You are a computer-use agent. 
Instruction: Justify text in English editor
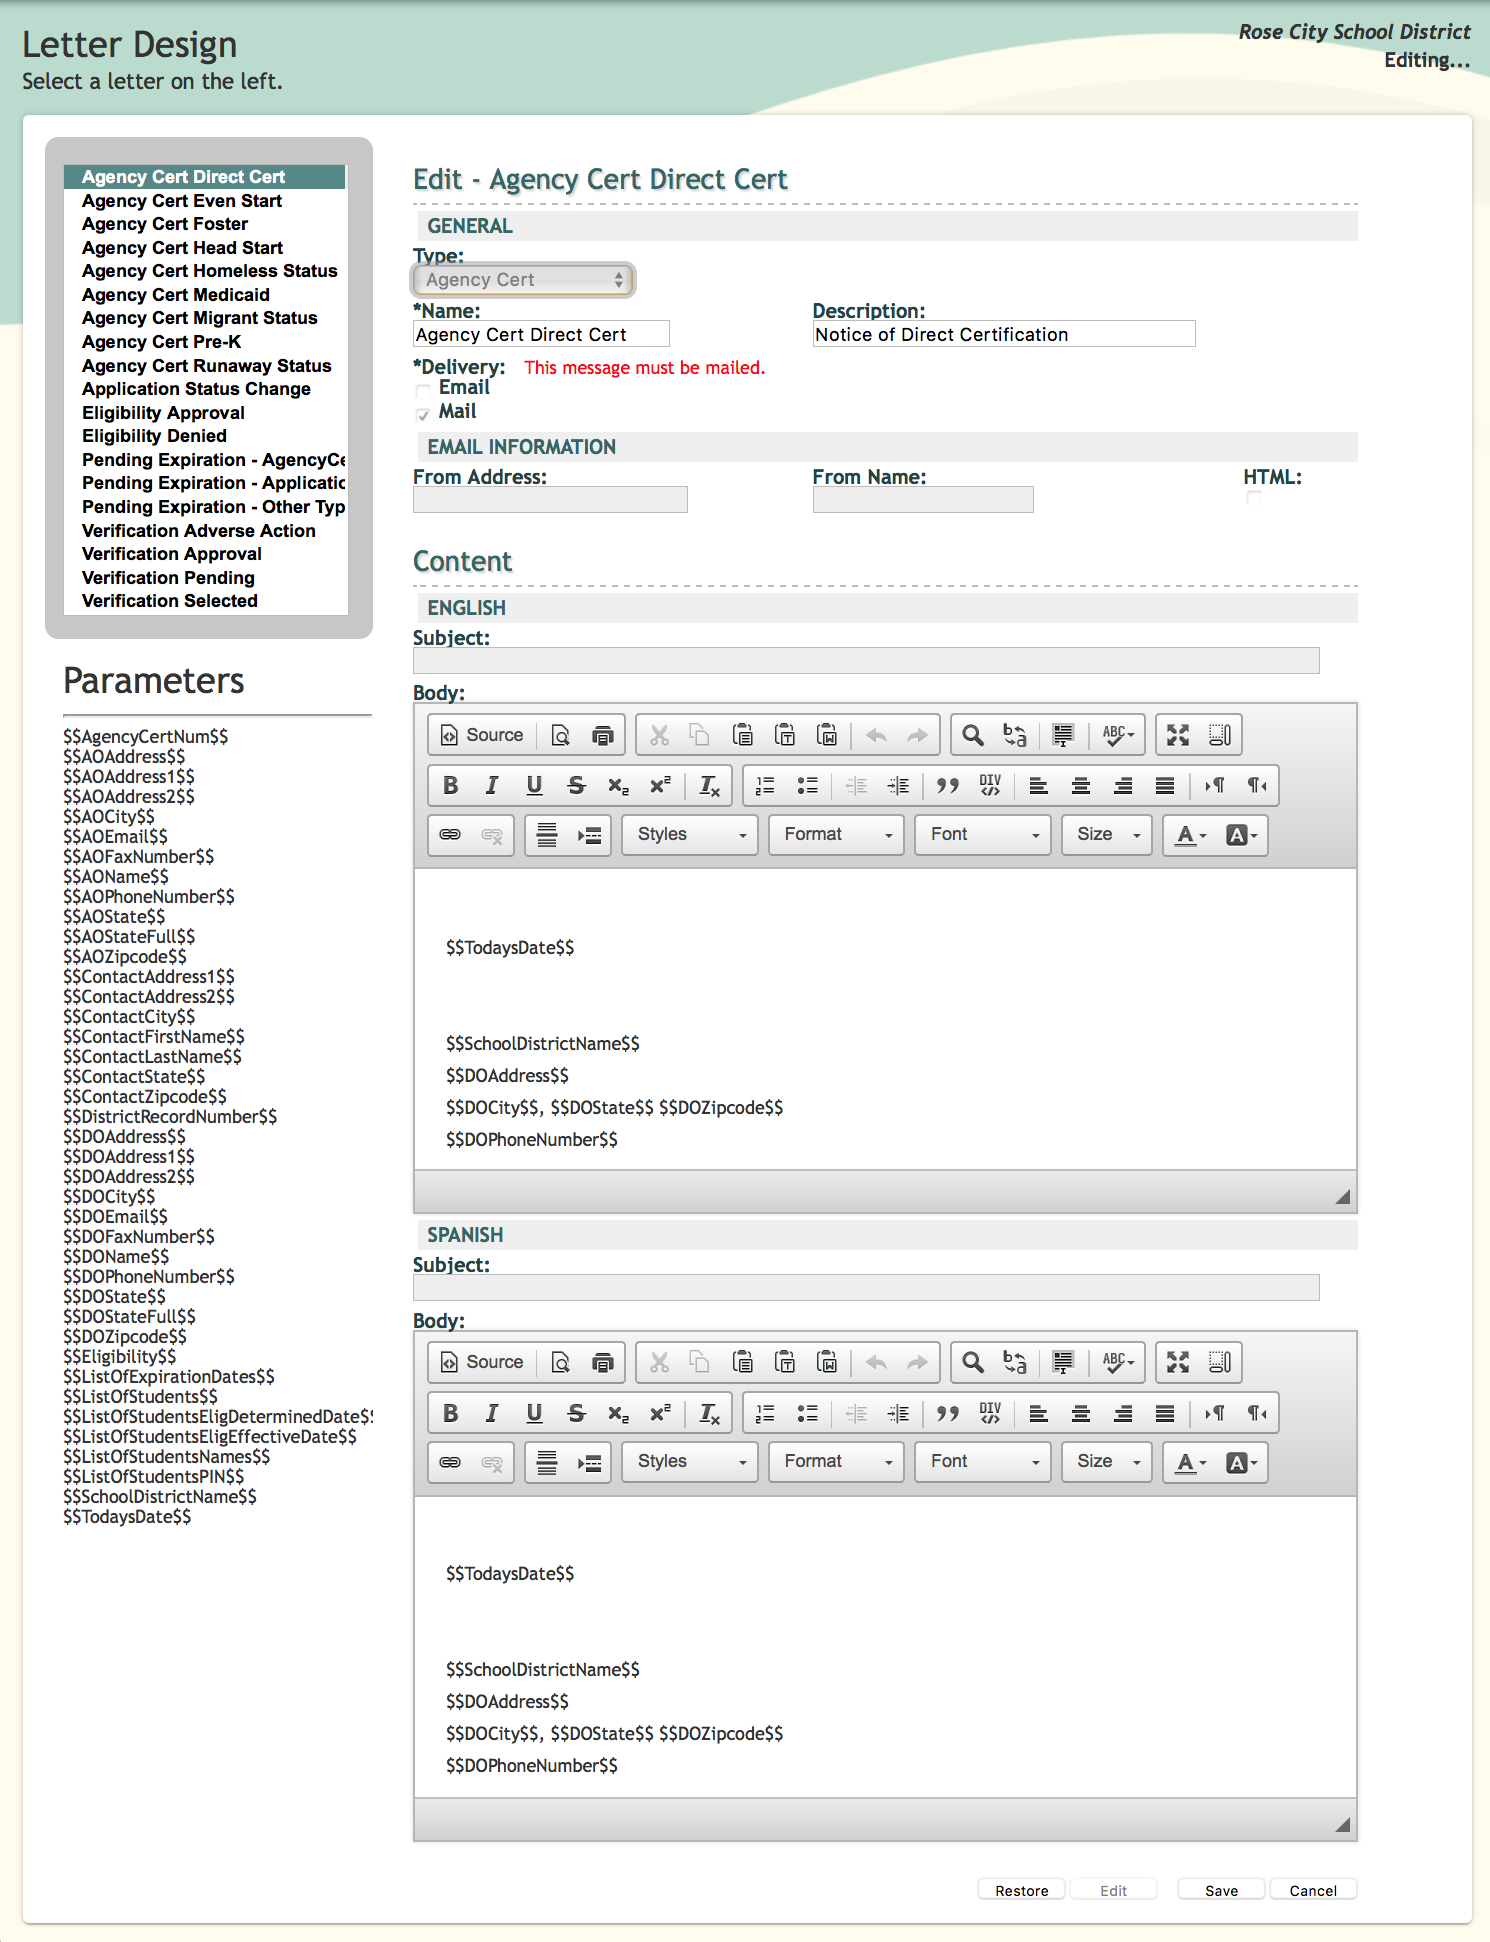[1164, 786]
